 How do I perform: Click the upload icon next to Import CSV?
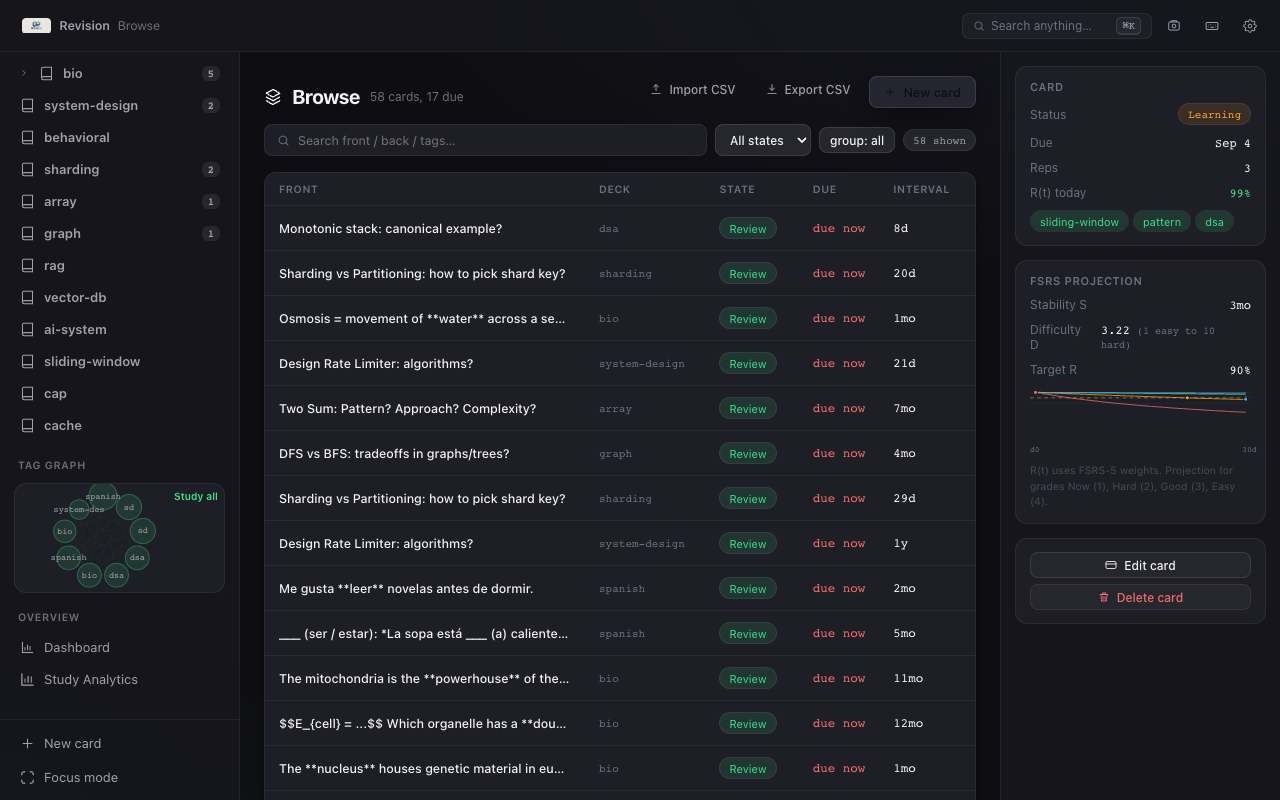point(656,89)
